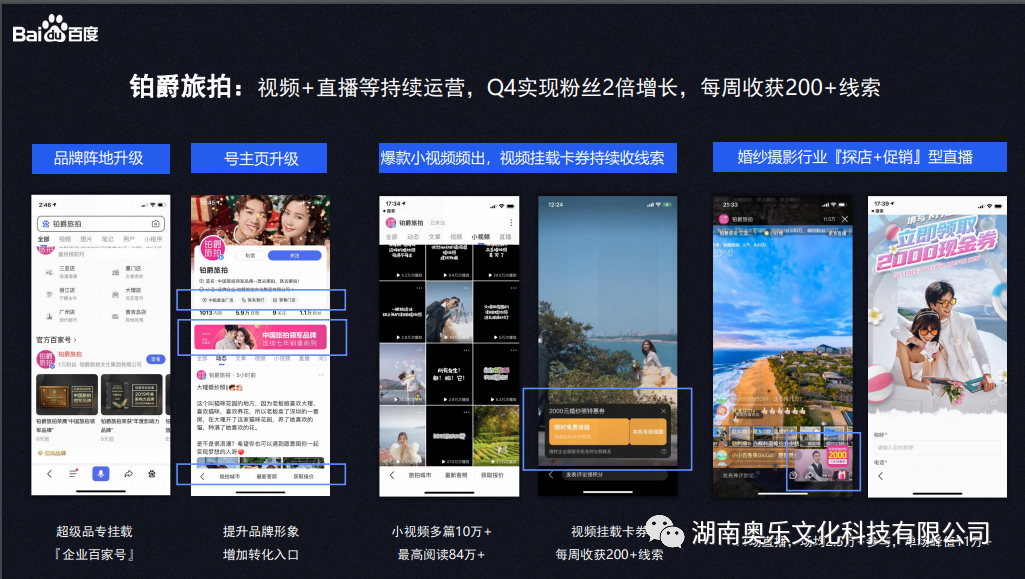
Task: Tap the Baidu paw icon in search bar
Action: click(46, 223)
